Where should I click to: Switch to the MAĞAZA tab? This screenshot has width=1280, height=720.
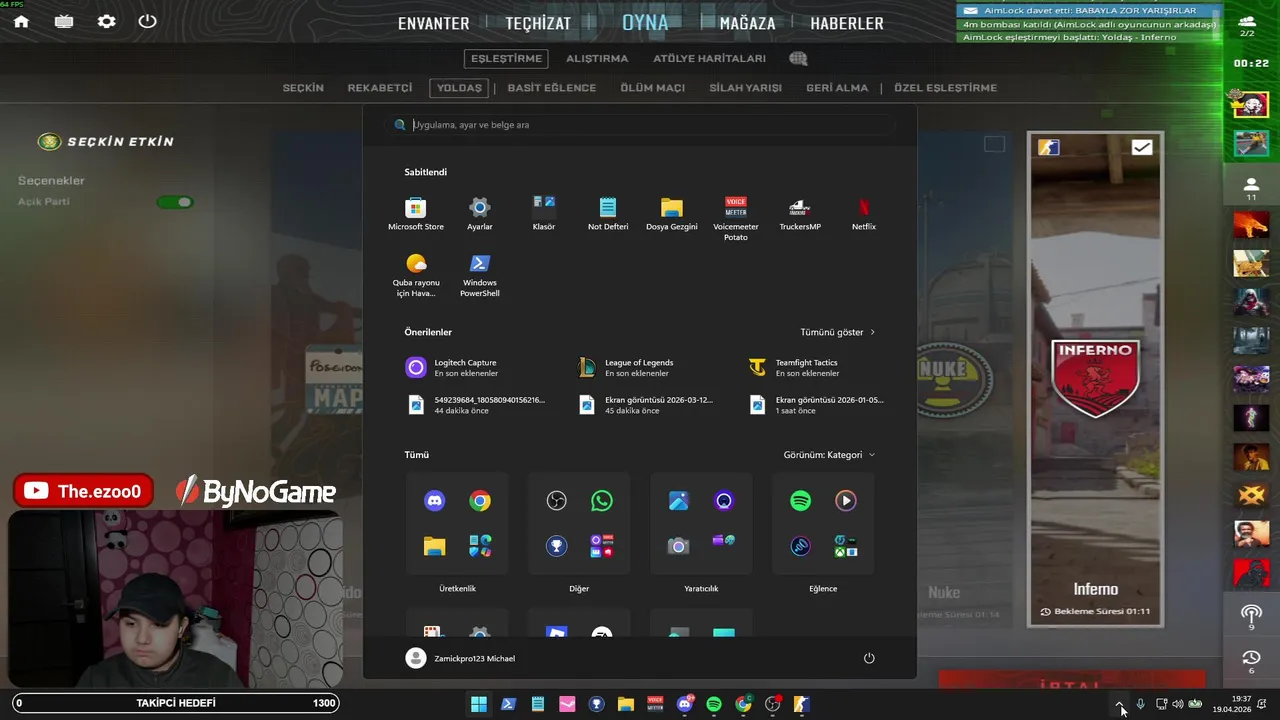(747, 23)
